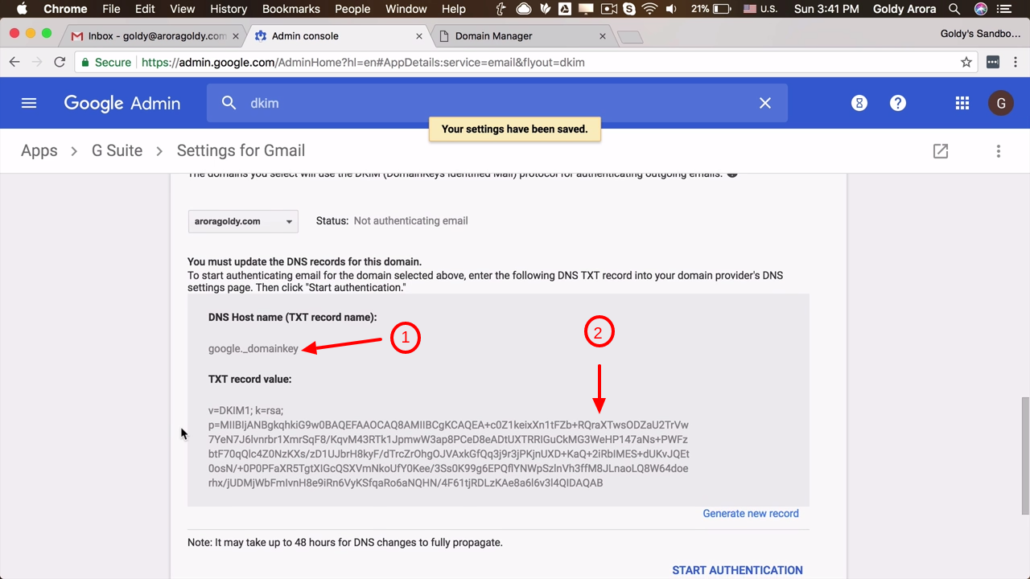
Task: Click the cloud icon in menu bar
Action: 524,9
